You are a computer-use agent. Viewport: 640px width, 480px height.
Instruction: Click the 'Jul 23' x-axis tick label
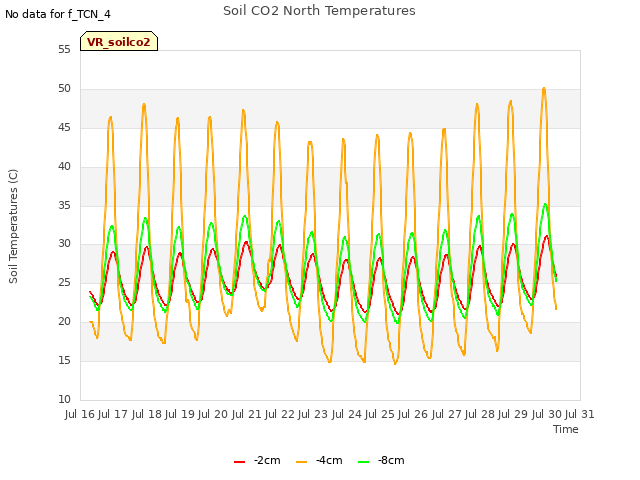pos(313,414)
